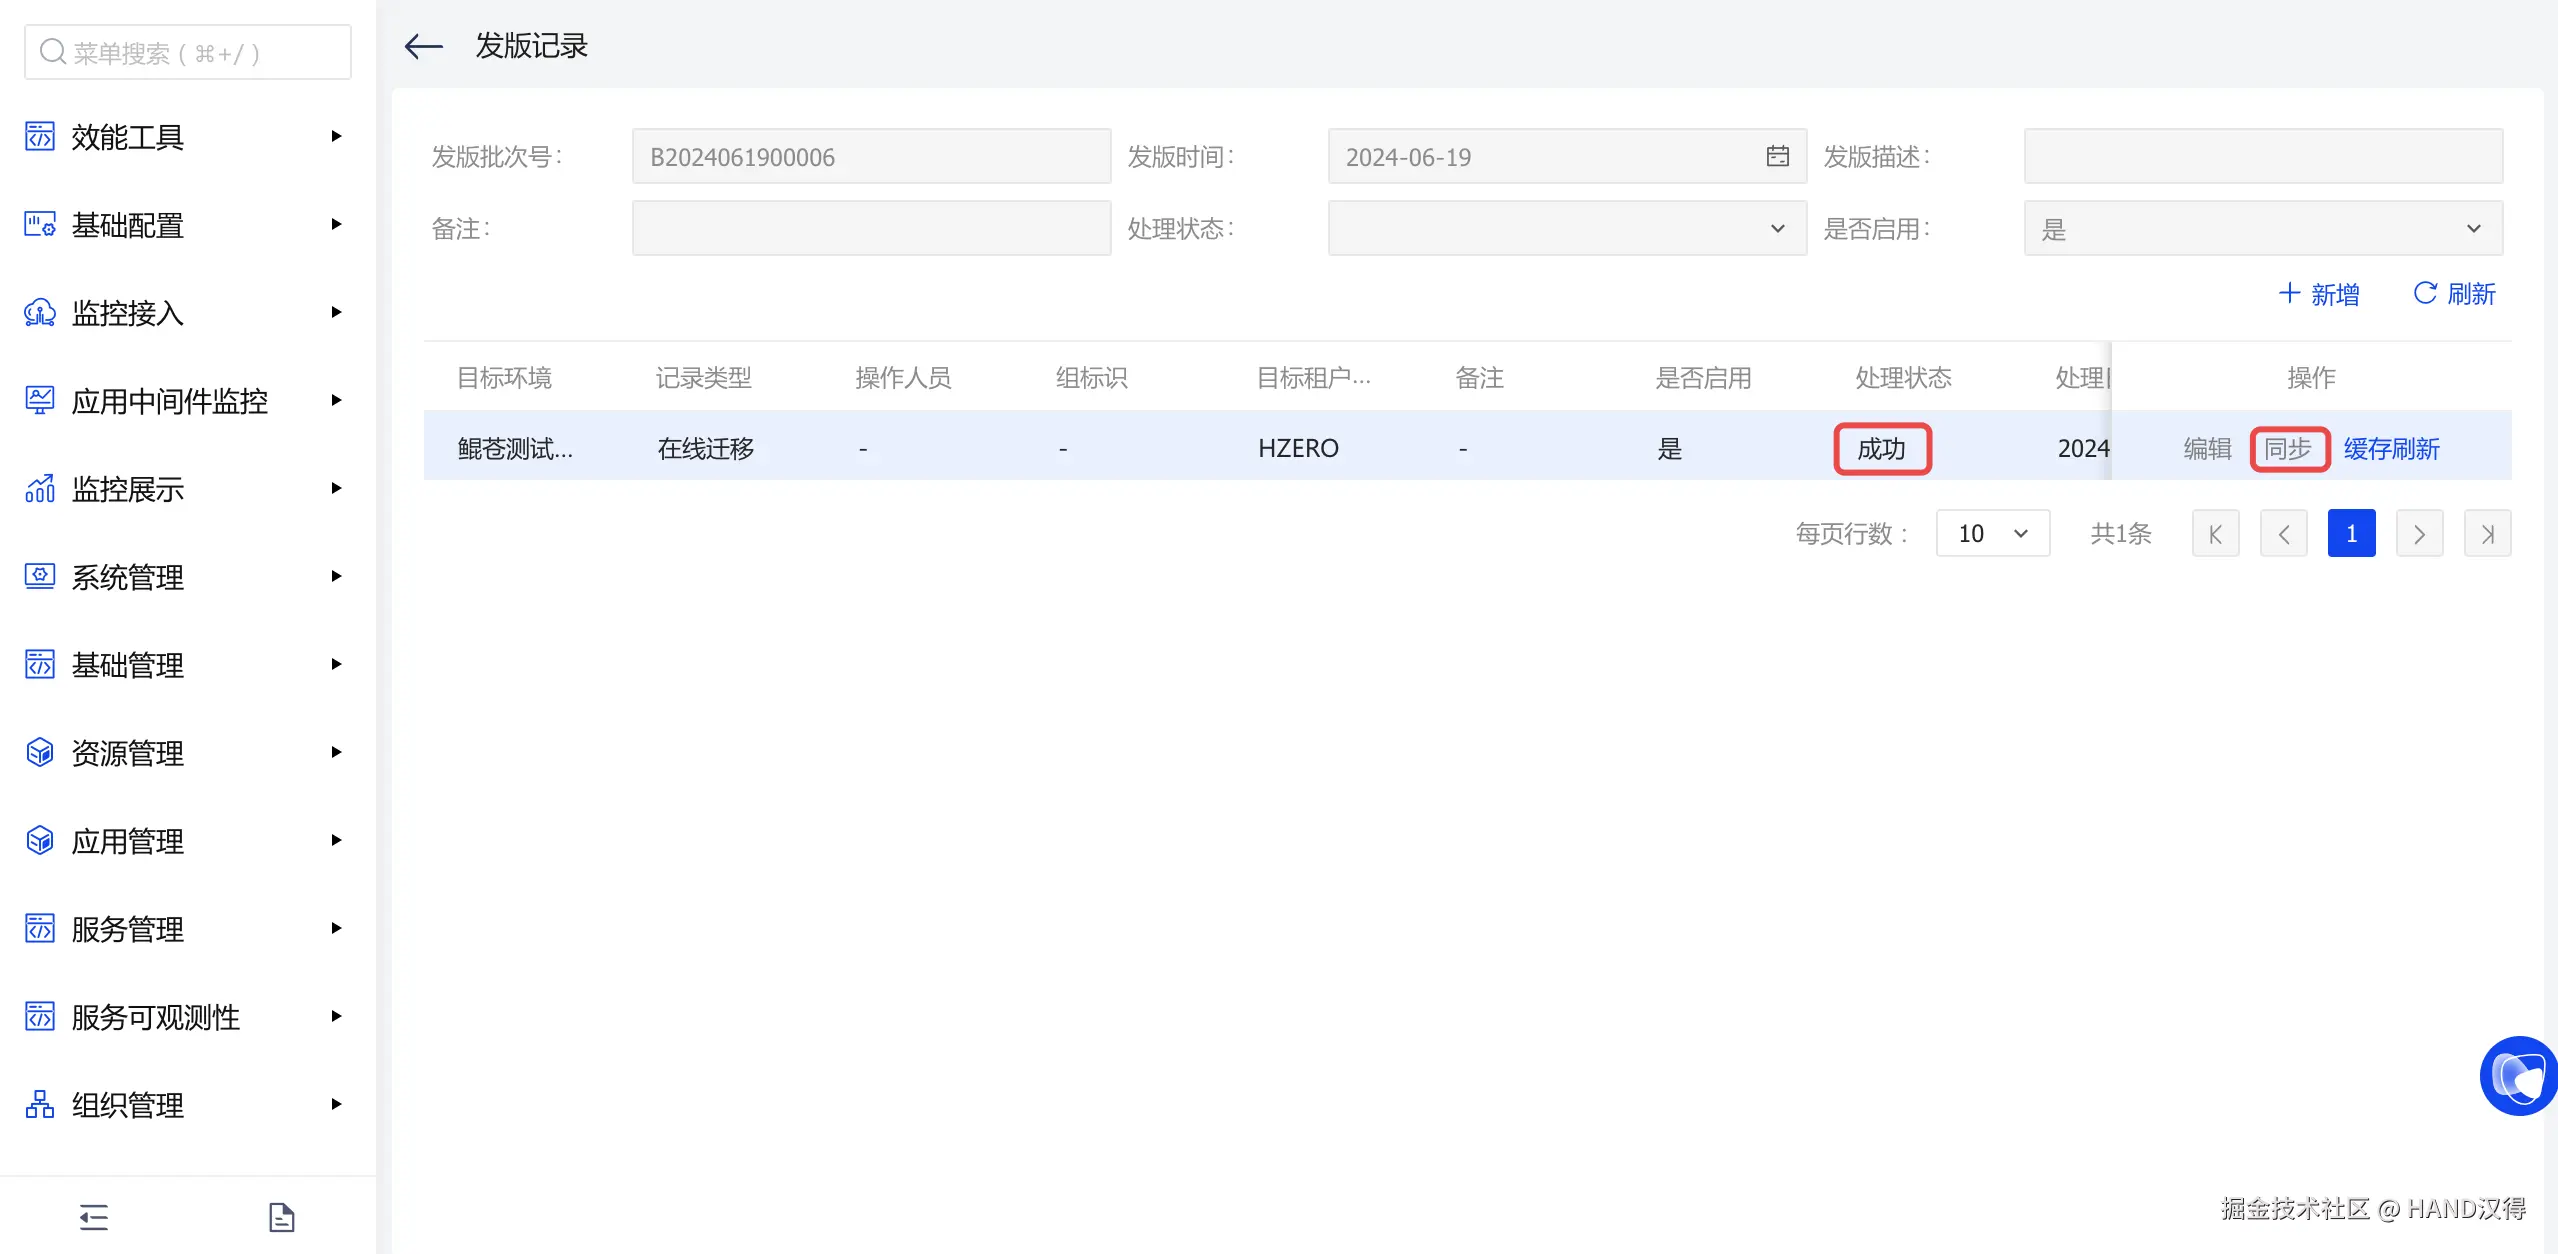2558x1254 pixels.
Task: Change the 每页行数 page size dropdown
Action: point(1992,533)
